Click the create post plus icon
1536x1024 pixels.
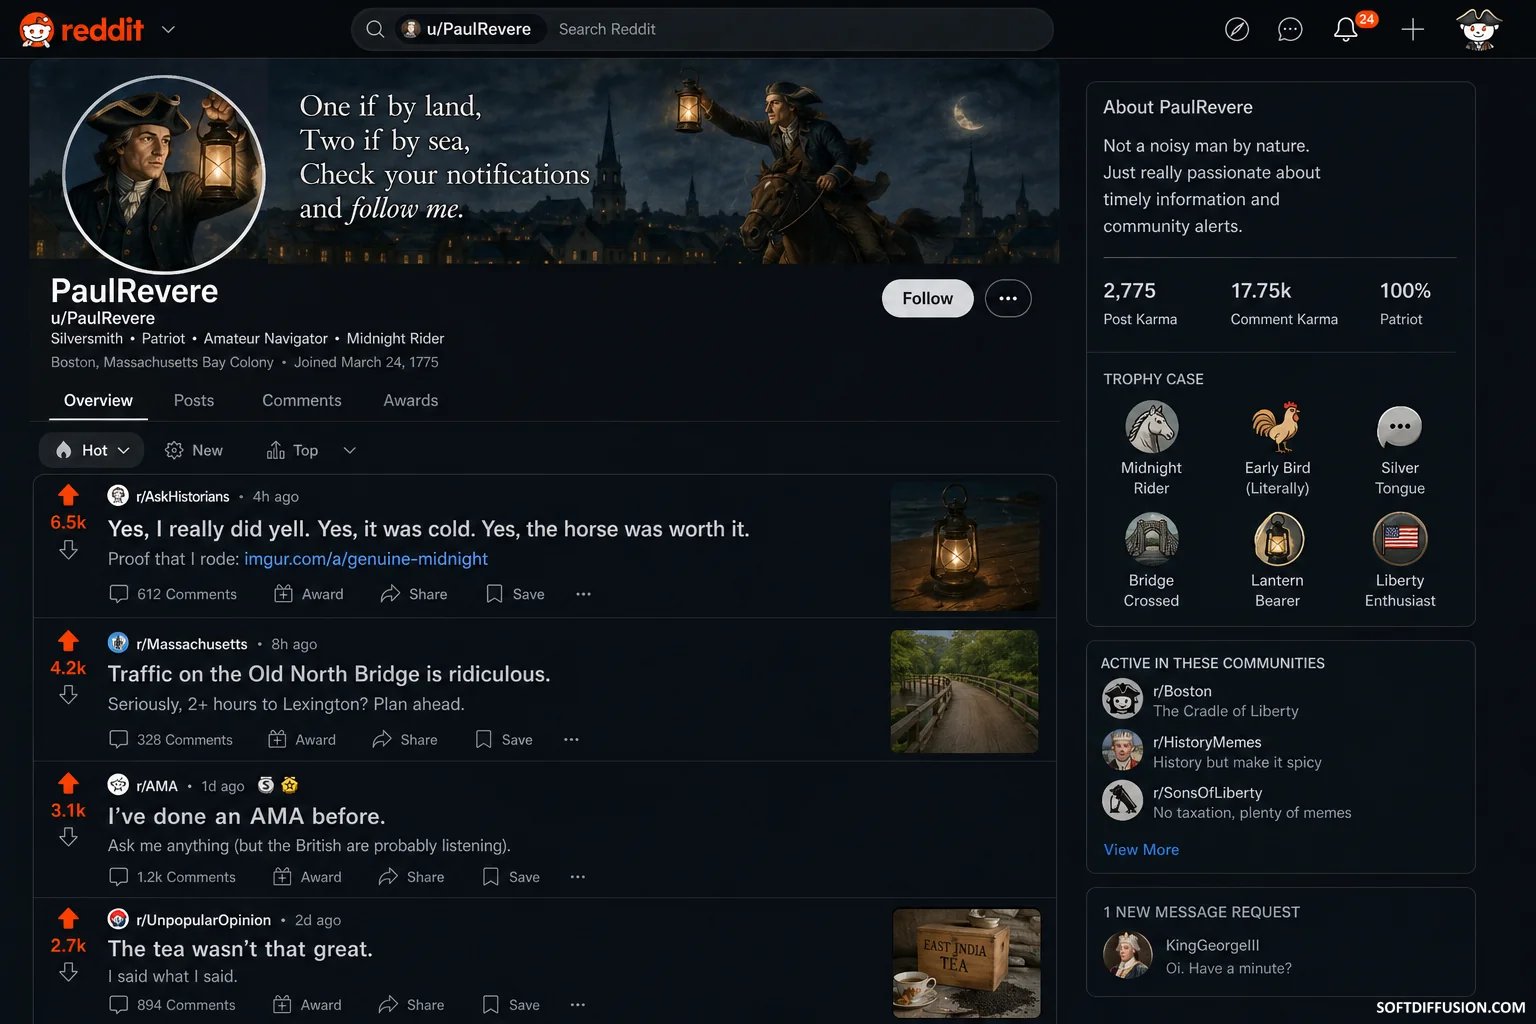[x=1412, y=30]
